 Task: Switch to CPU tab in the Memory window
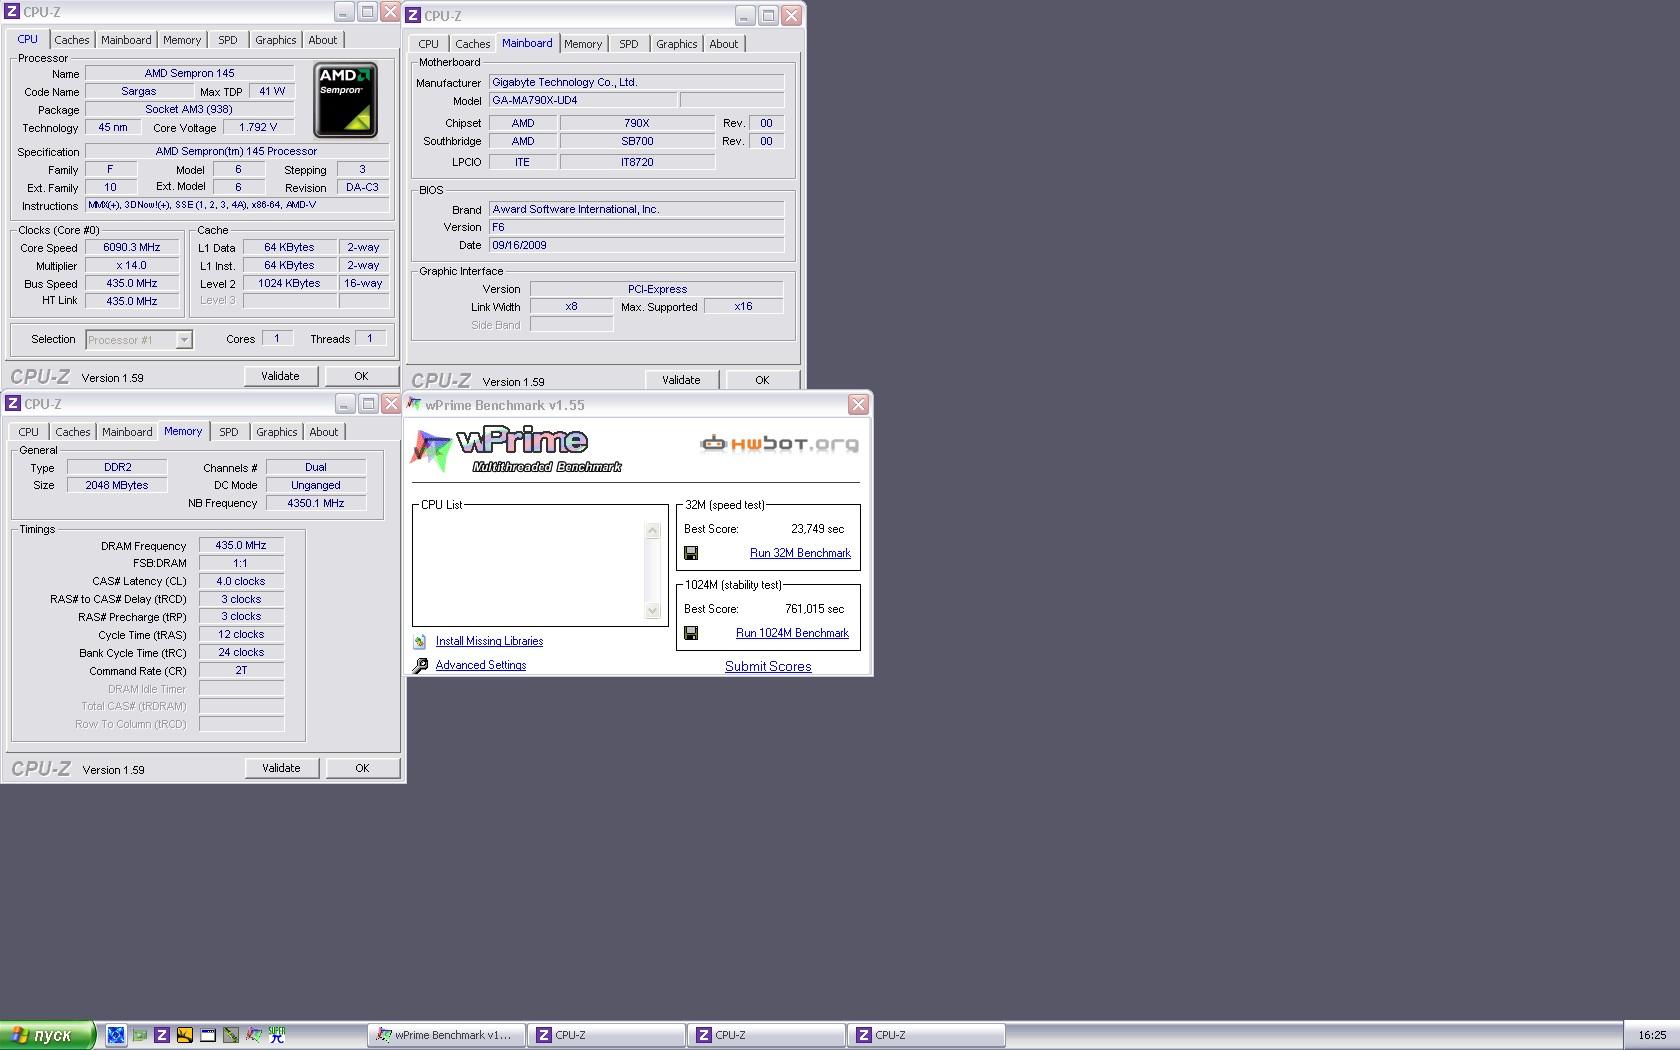pos(29,432)
